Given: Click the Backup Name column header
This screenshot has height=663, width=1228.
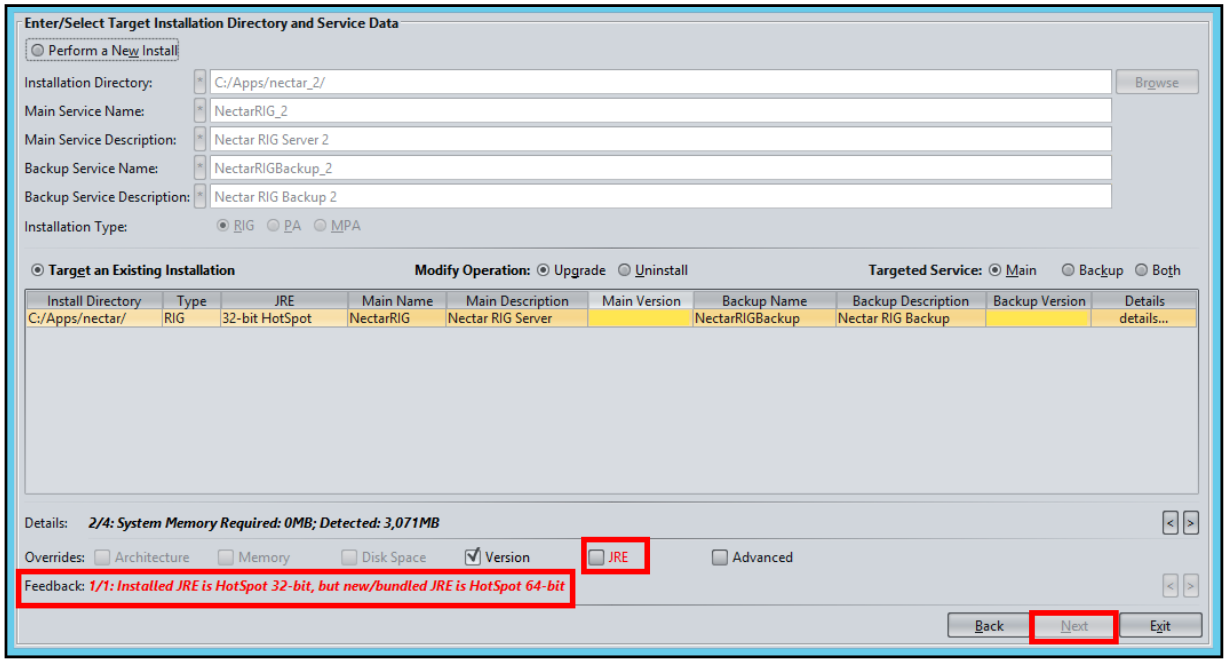Looking at the screenshot, I should [765, 301].
